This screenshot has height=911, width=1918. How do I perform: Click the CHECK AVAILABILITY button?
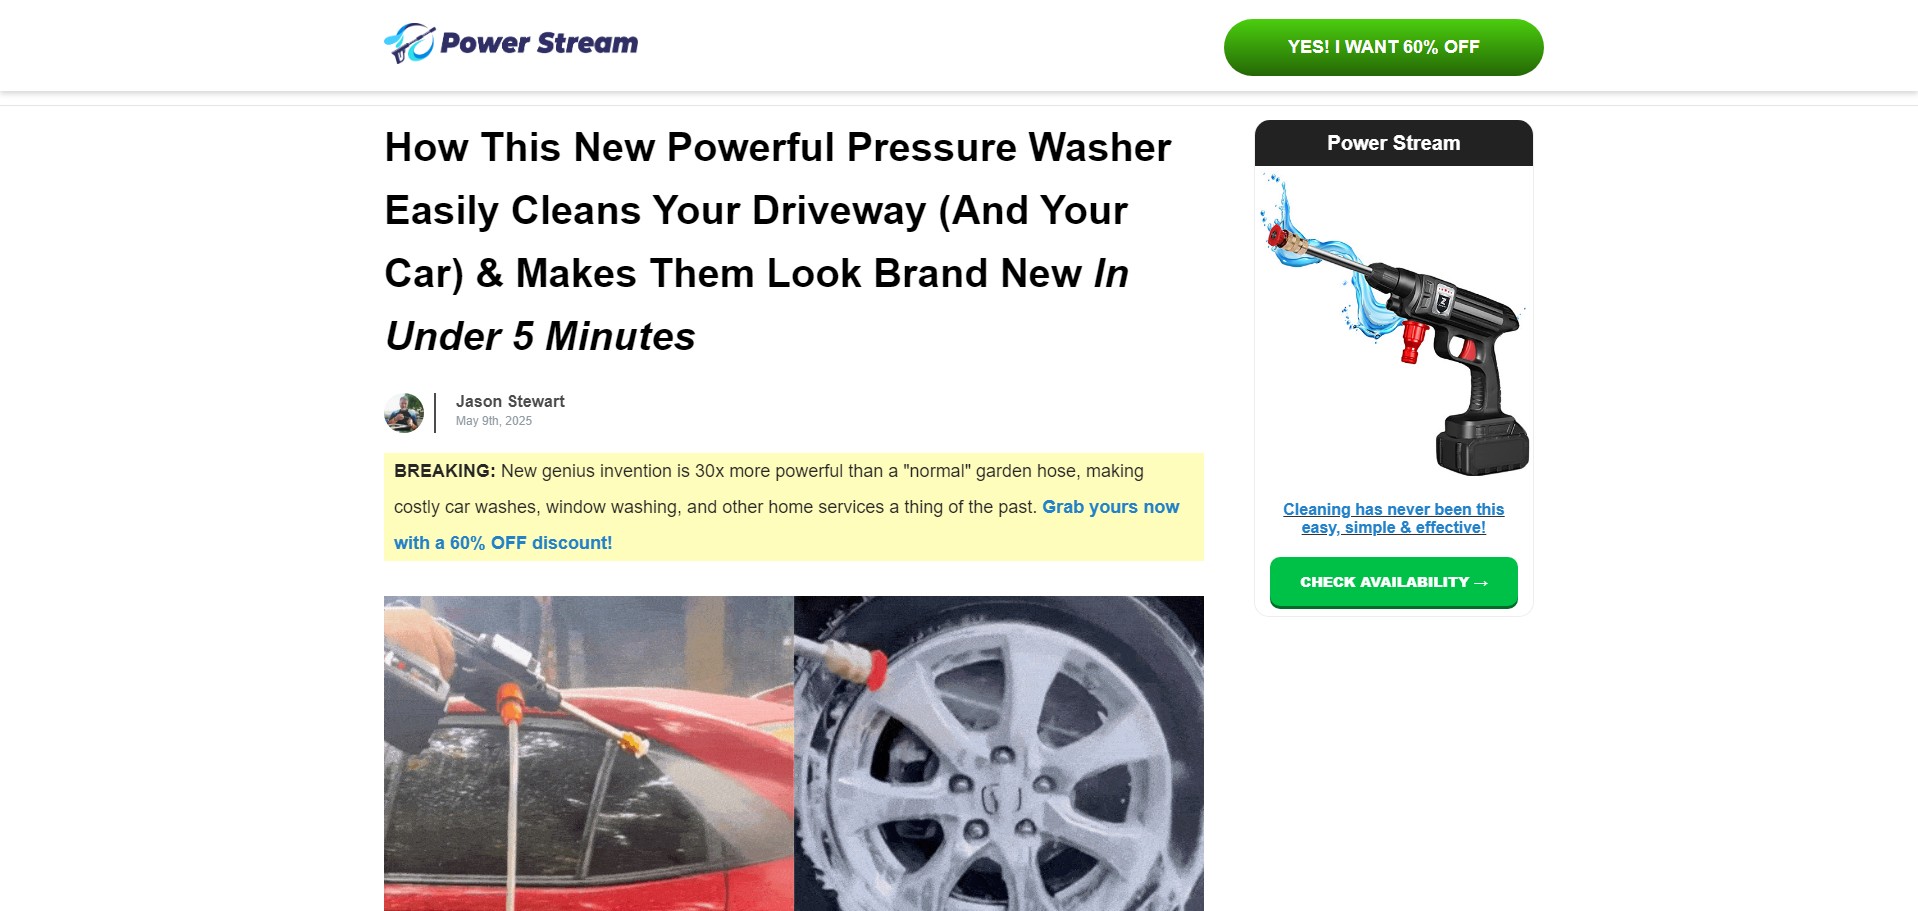[1393, 582]
